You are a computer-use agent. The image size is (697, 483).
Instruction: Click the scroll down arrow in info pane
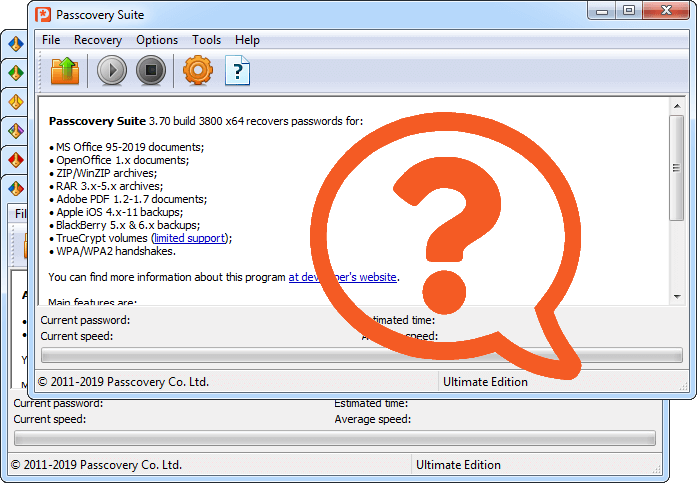click(x=677, y=296)
